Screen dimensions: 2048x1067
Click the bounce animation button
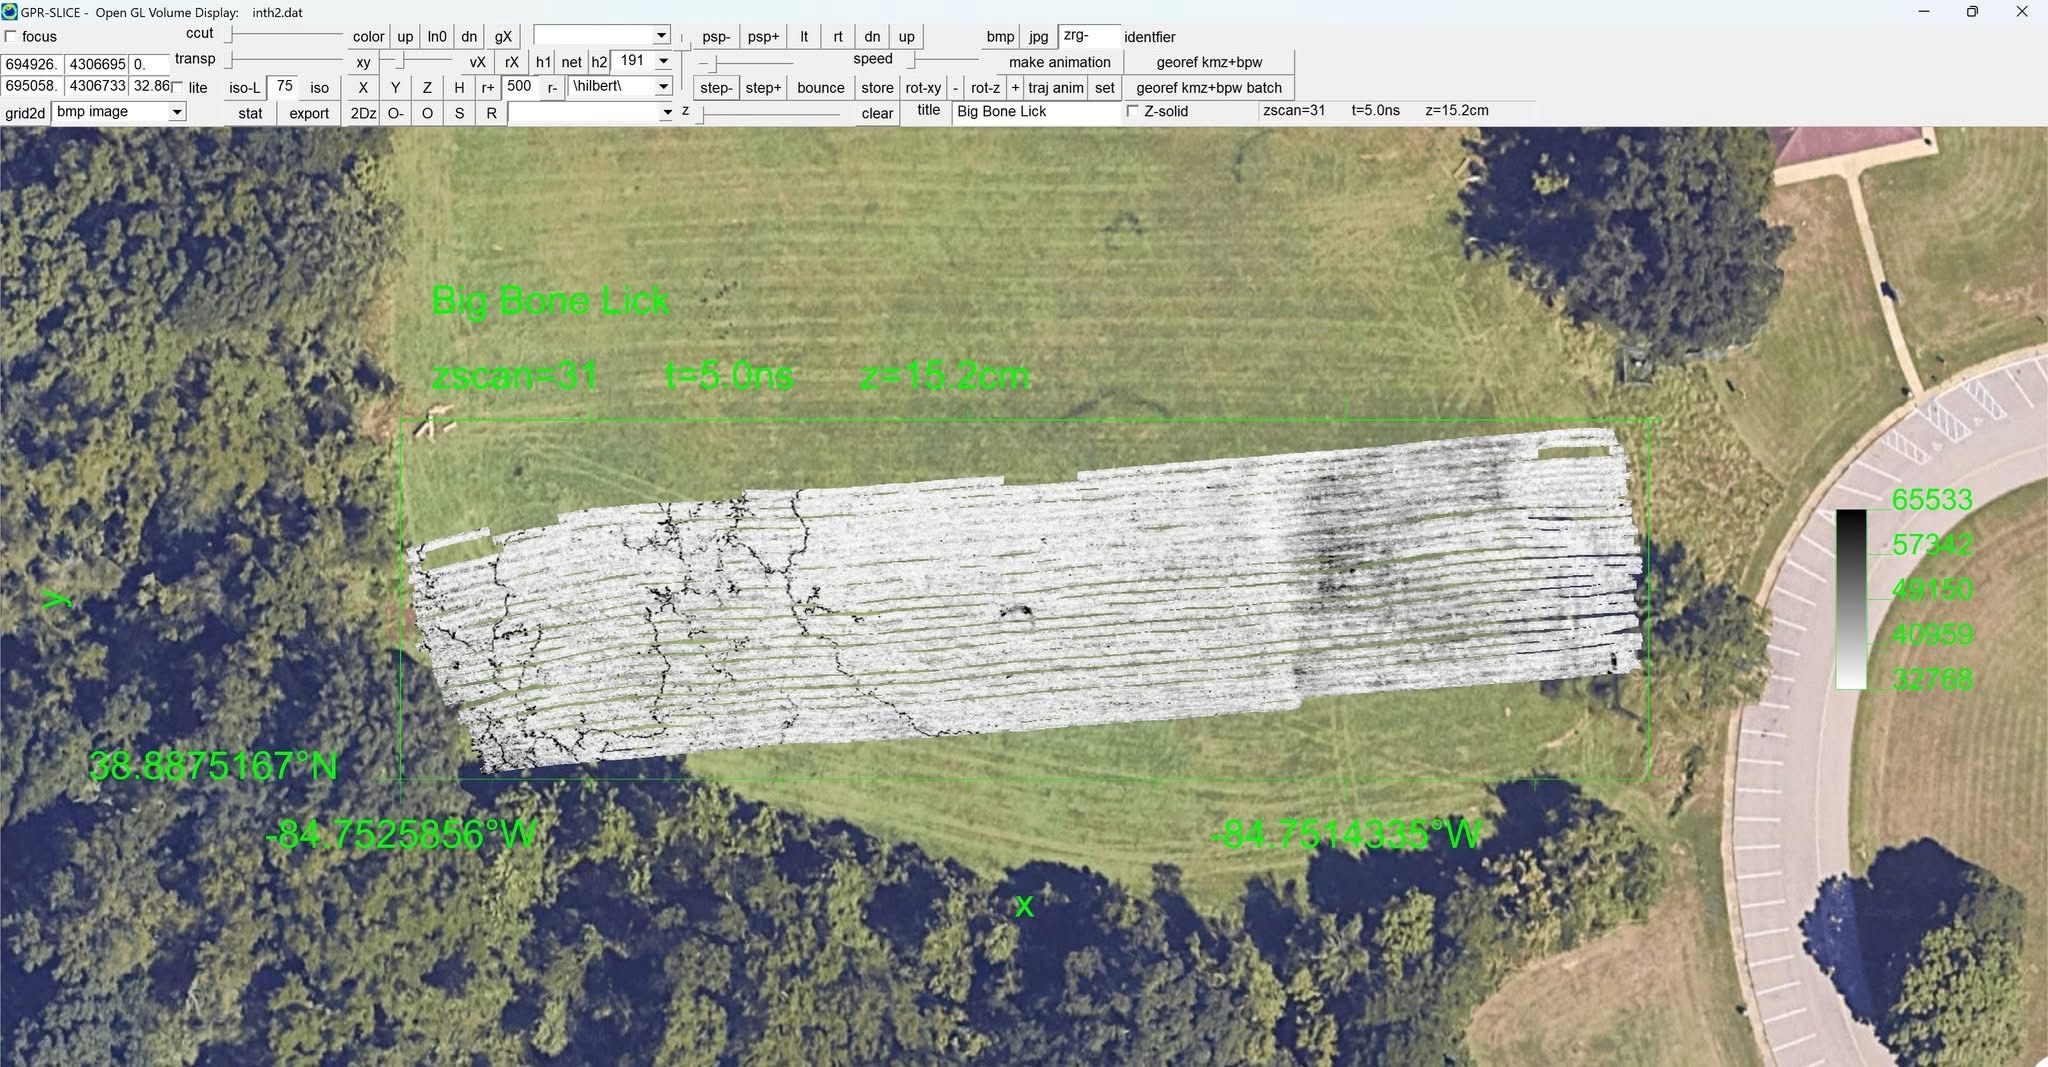point(820,88)
